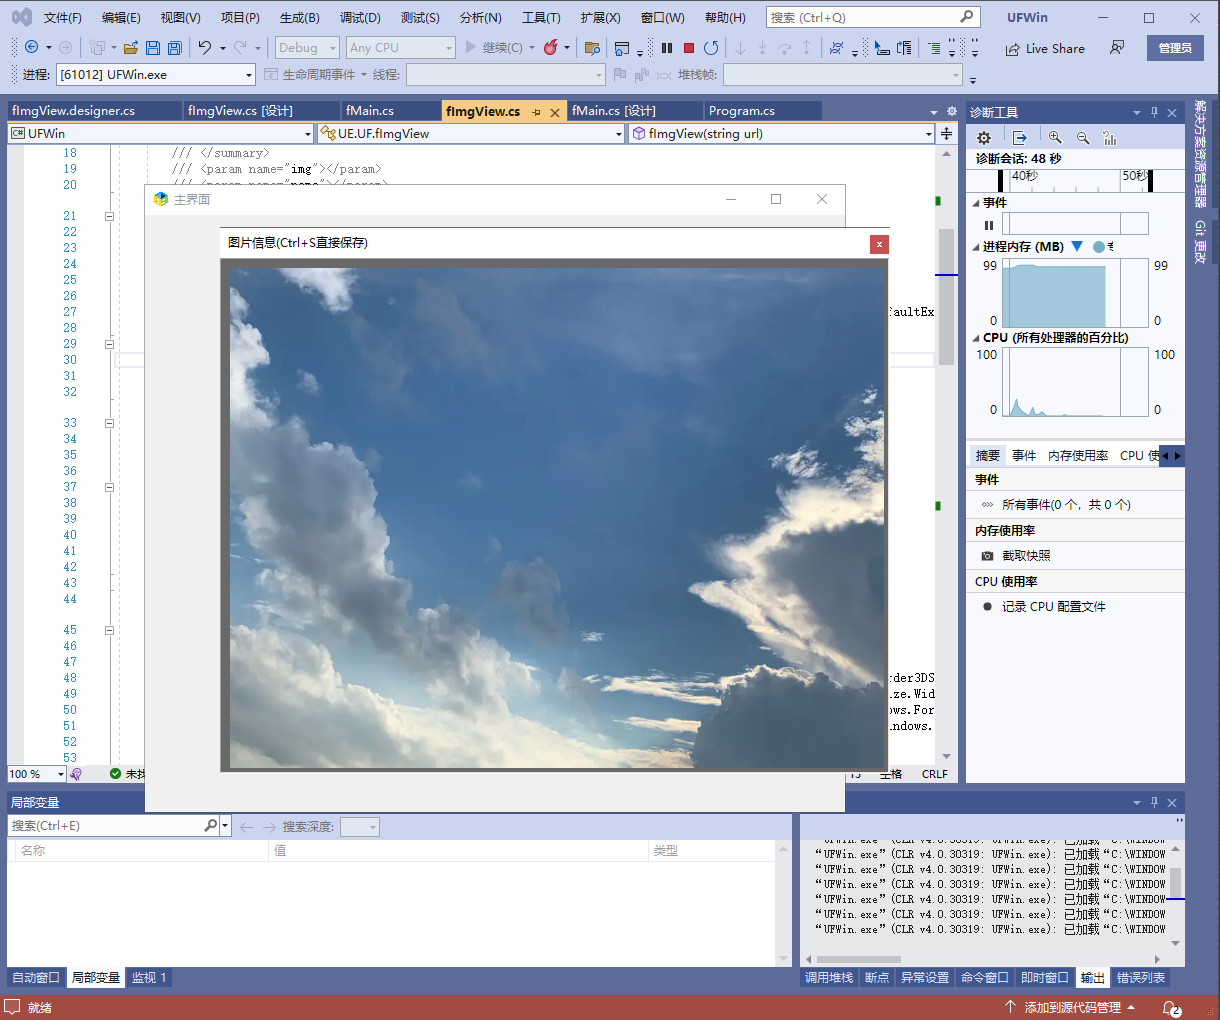Switch to the Program.cs tab
Screen dimensions: 1220x1020
tap(742, 111)
